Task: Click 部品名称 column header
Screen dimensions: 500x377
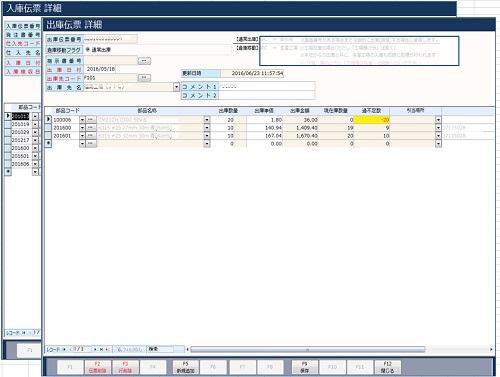Action: pyautogui.click(x=147, y=111)
